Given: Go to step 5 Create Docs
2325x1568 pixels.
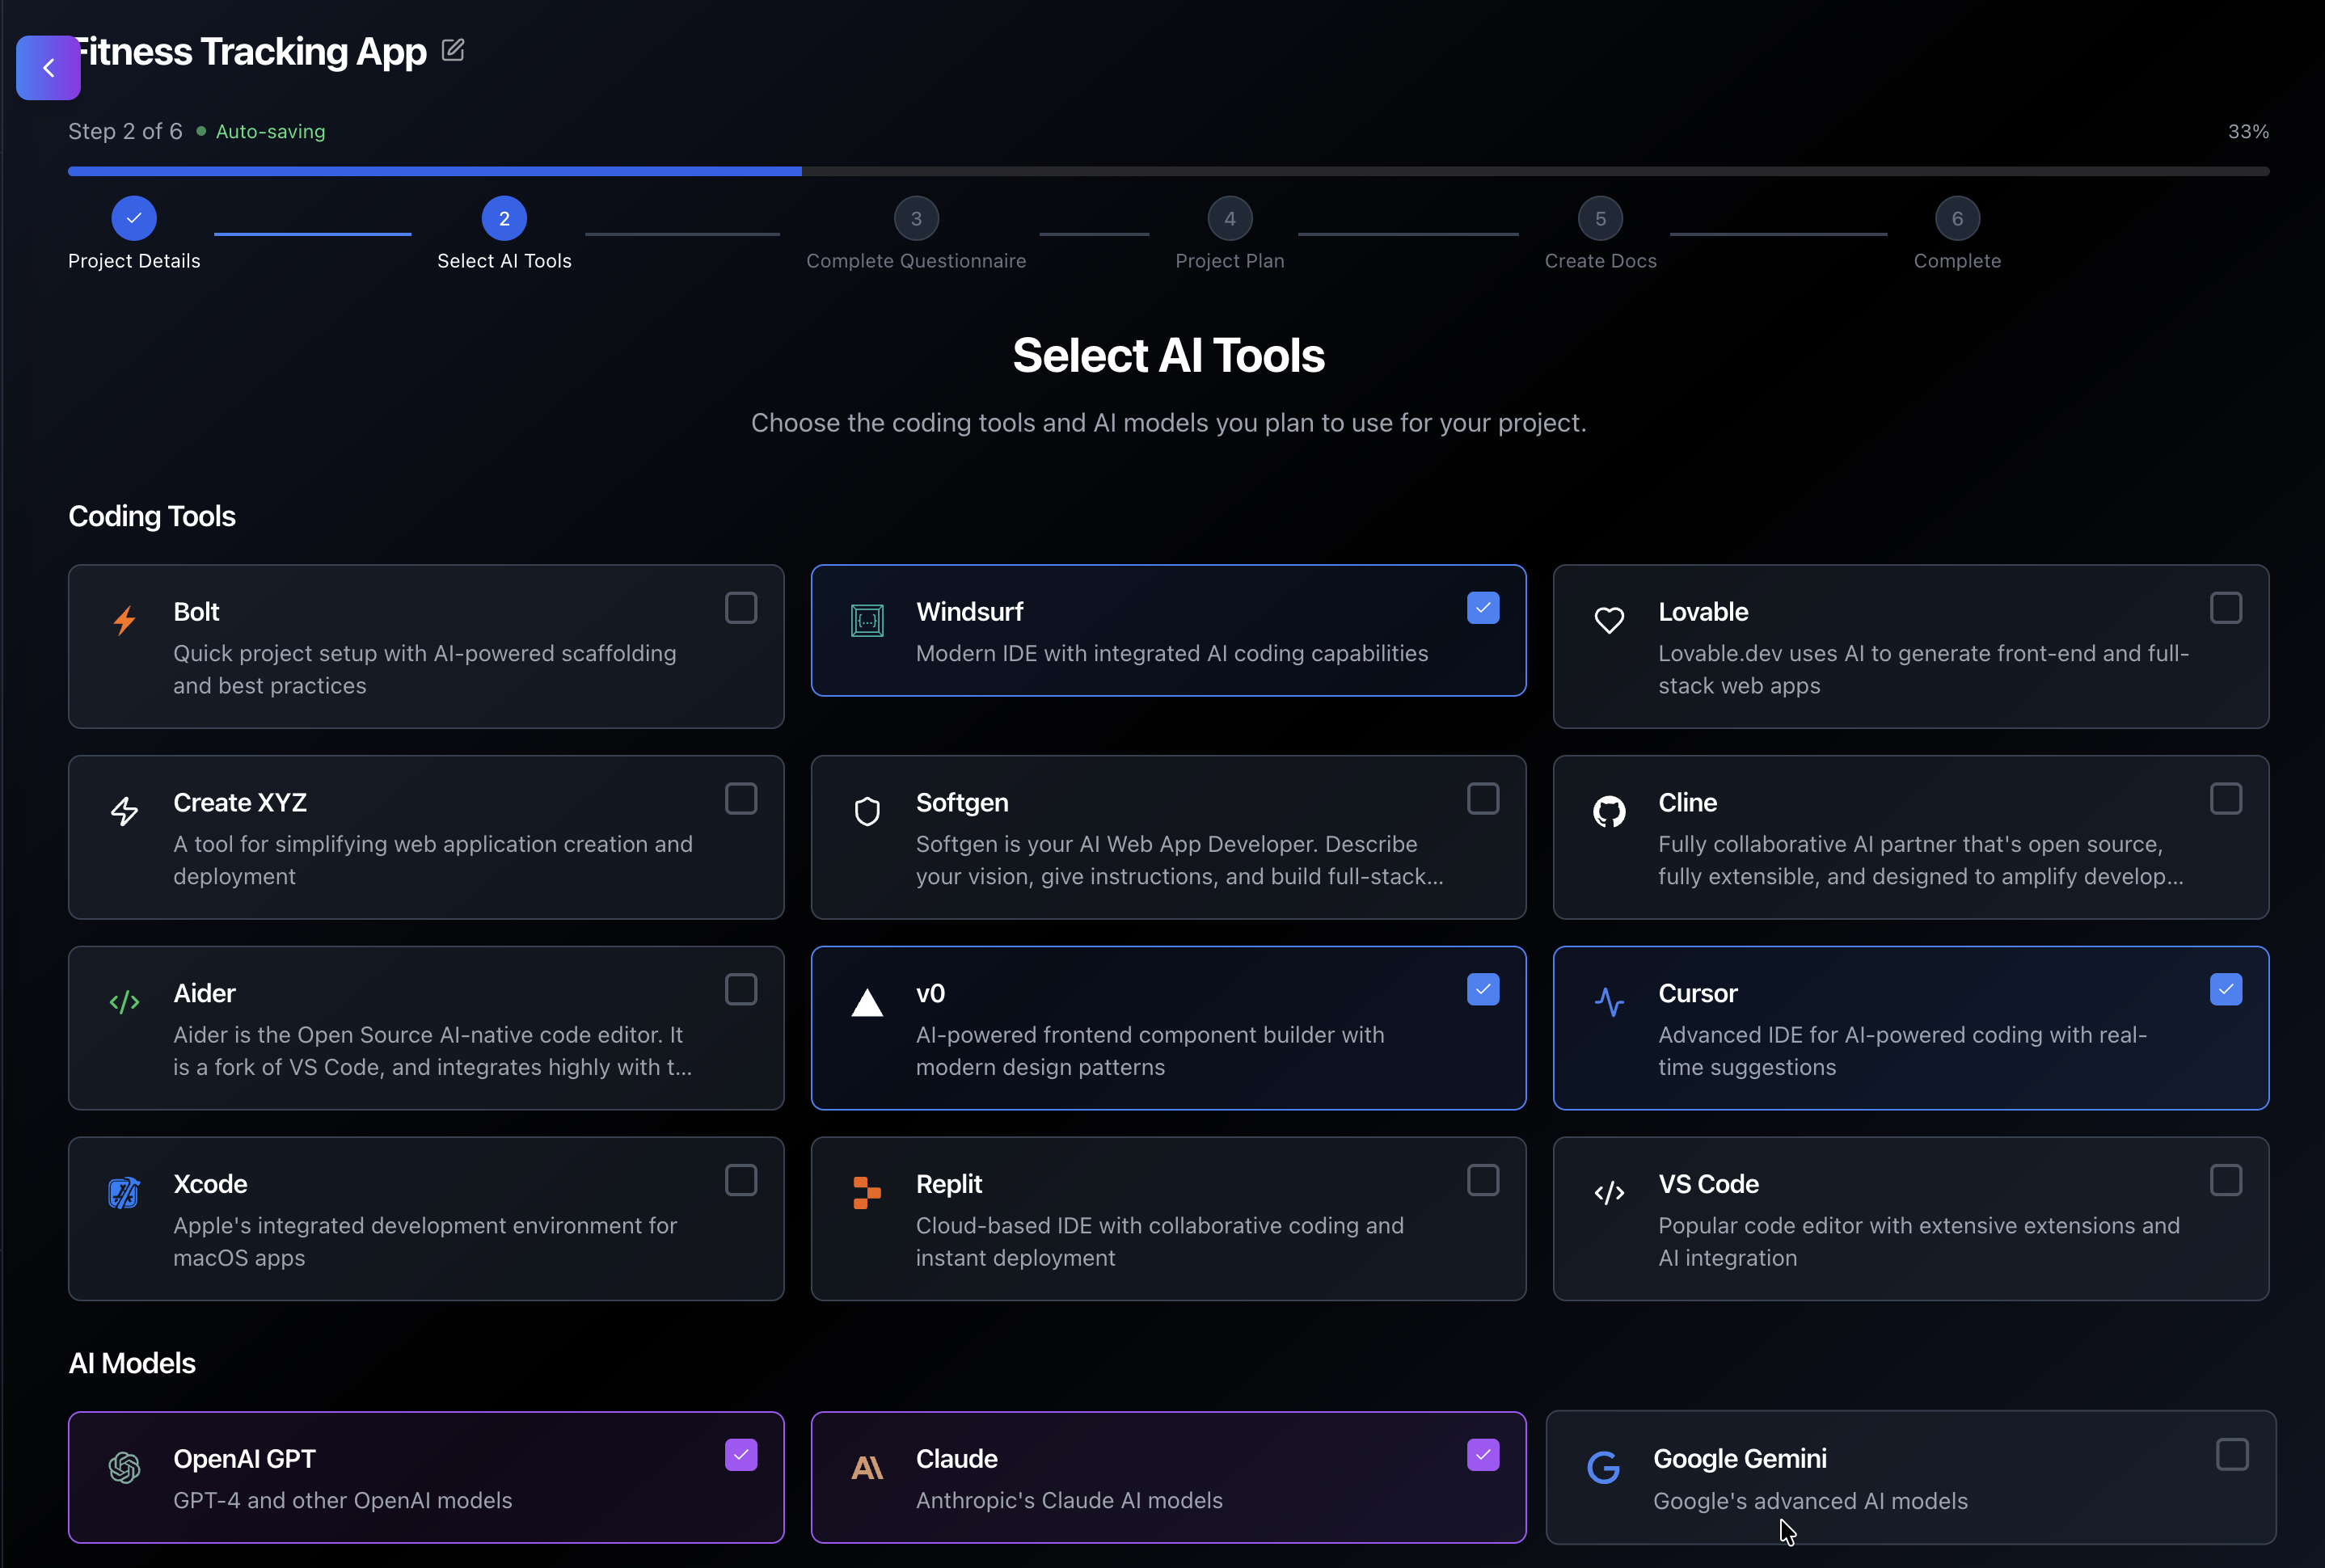Looking at the screenshot, I should pyautogui.click(x=1601, y=218).
